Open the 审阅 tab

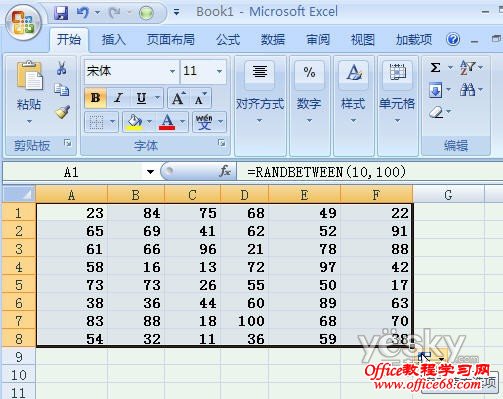point(318,40)
